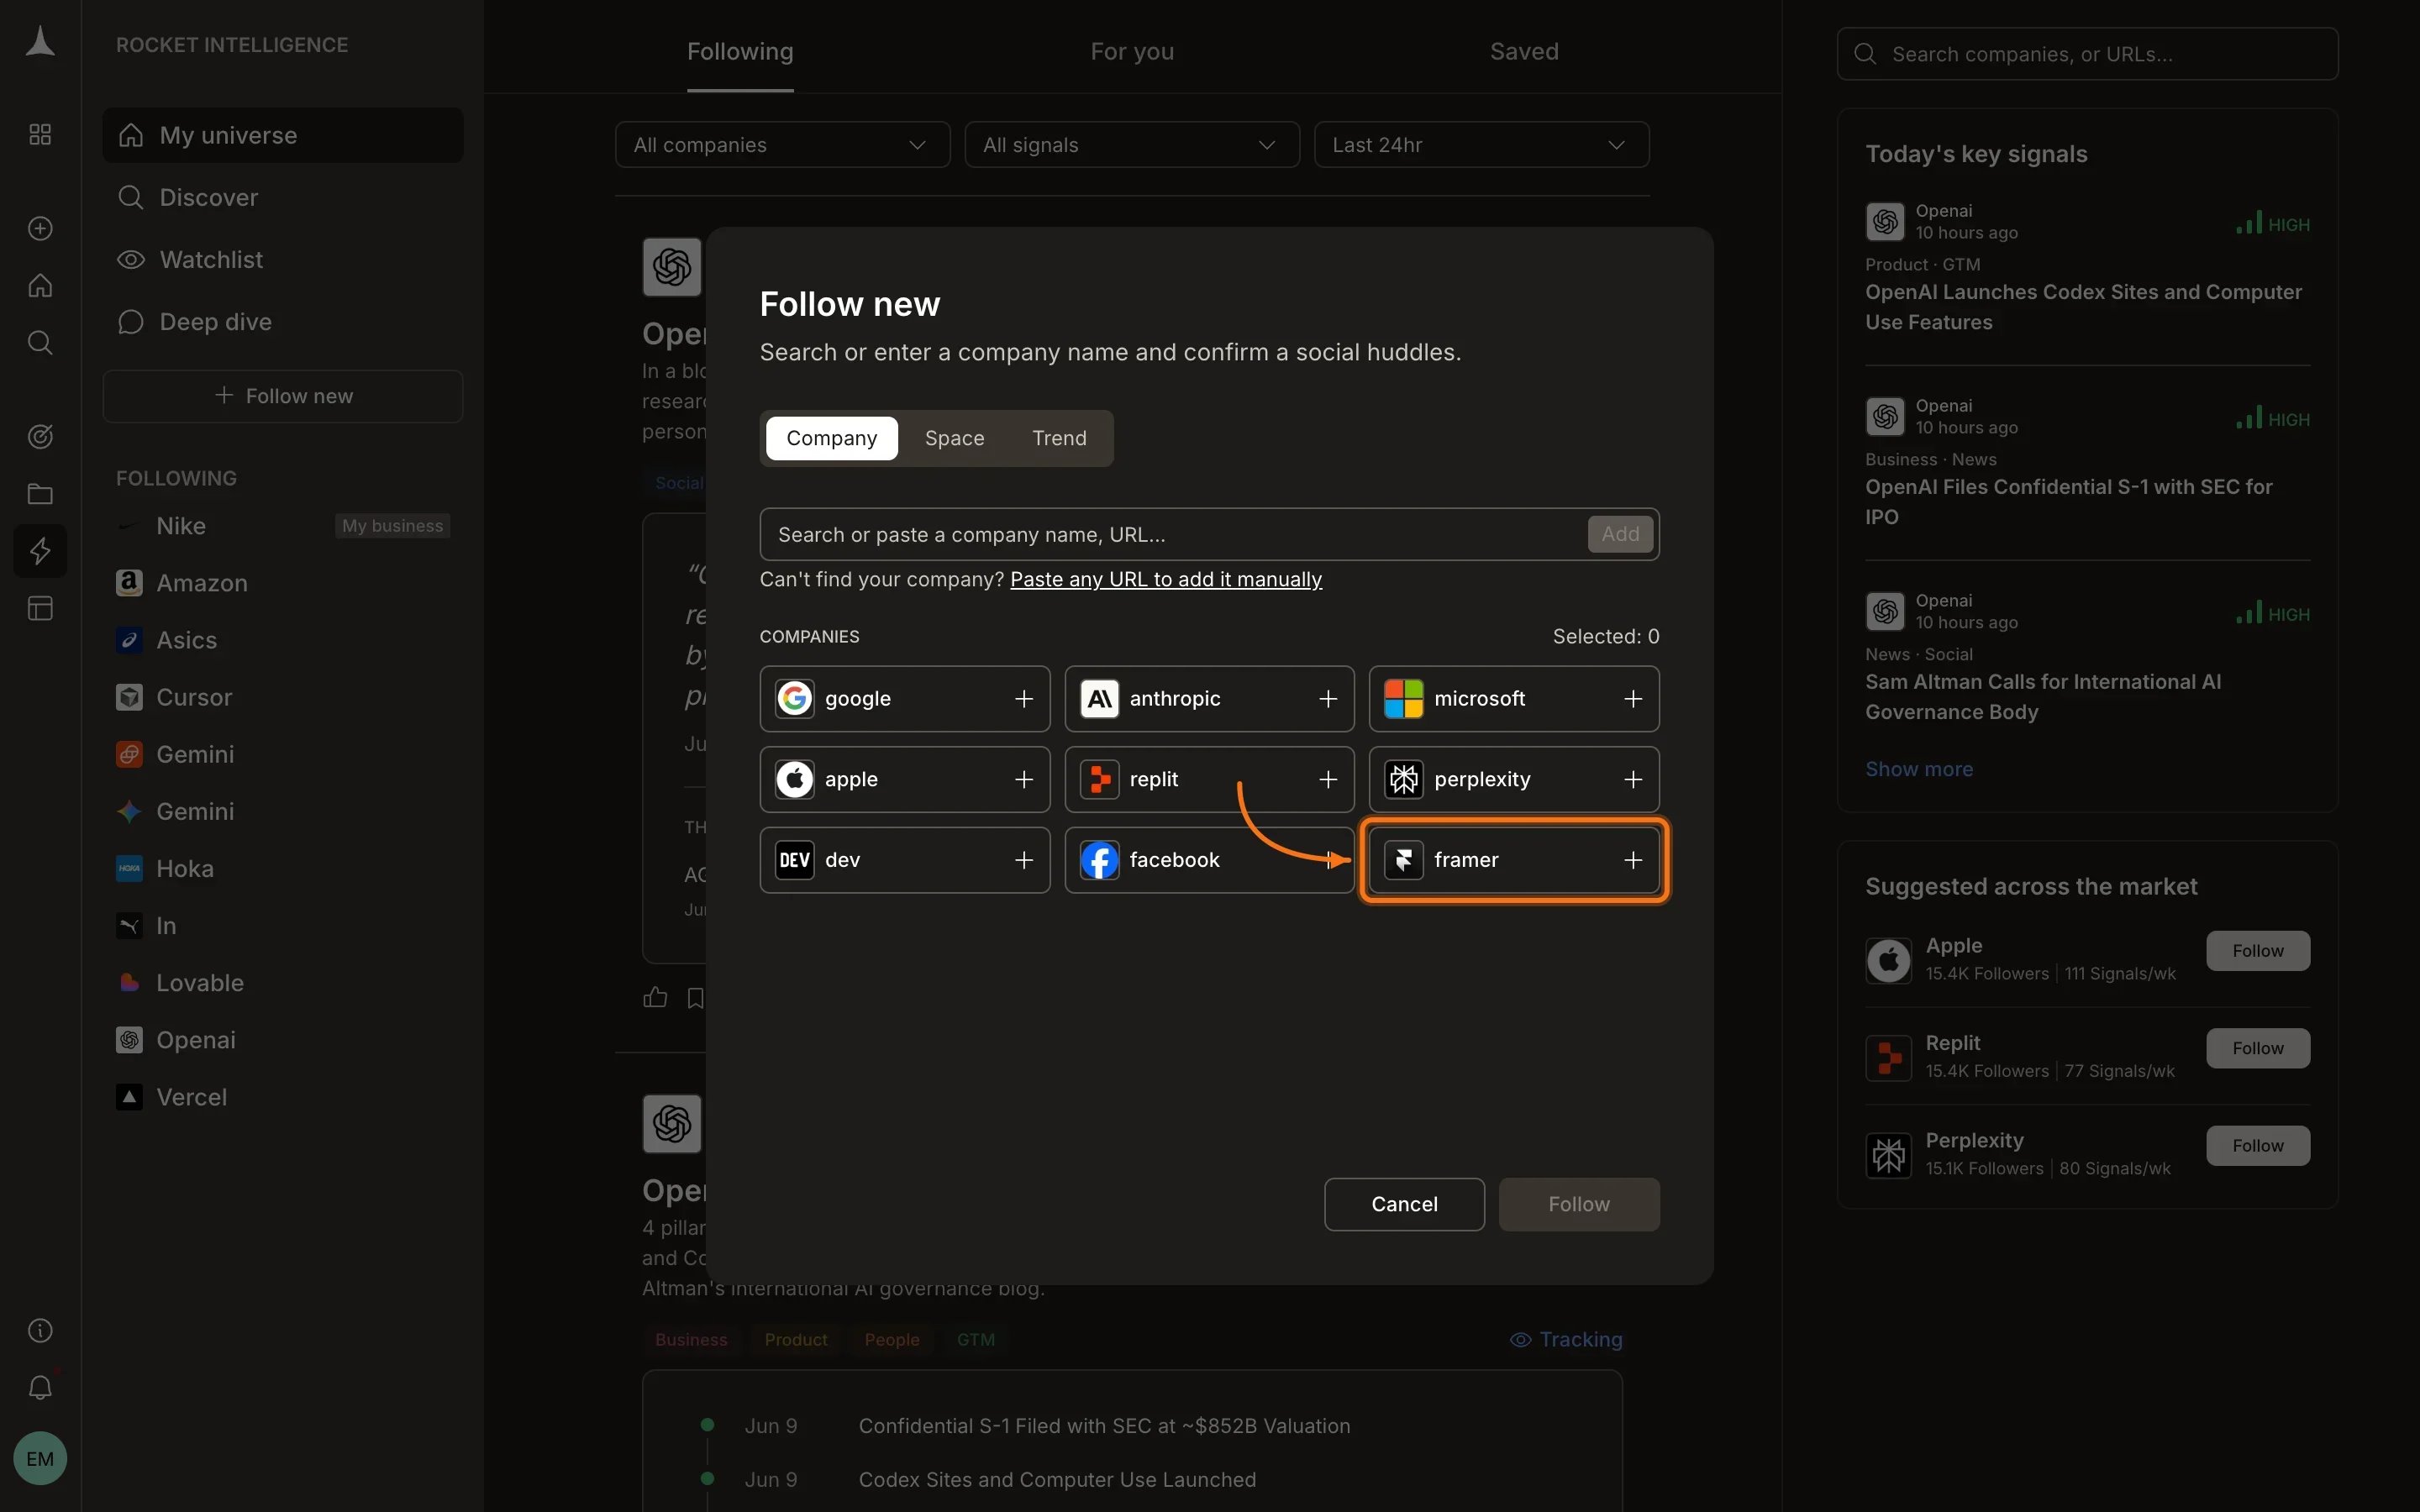2420x1512 pixels.
Task: Click the Apple logo in suggested list
Action: click(1888, 960)
